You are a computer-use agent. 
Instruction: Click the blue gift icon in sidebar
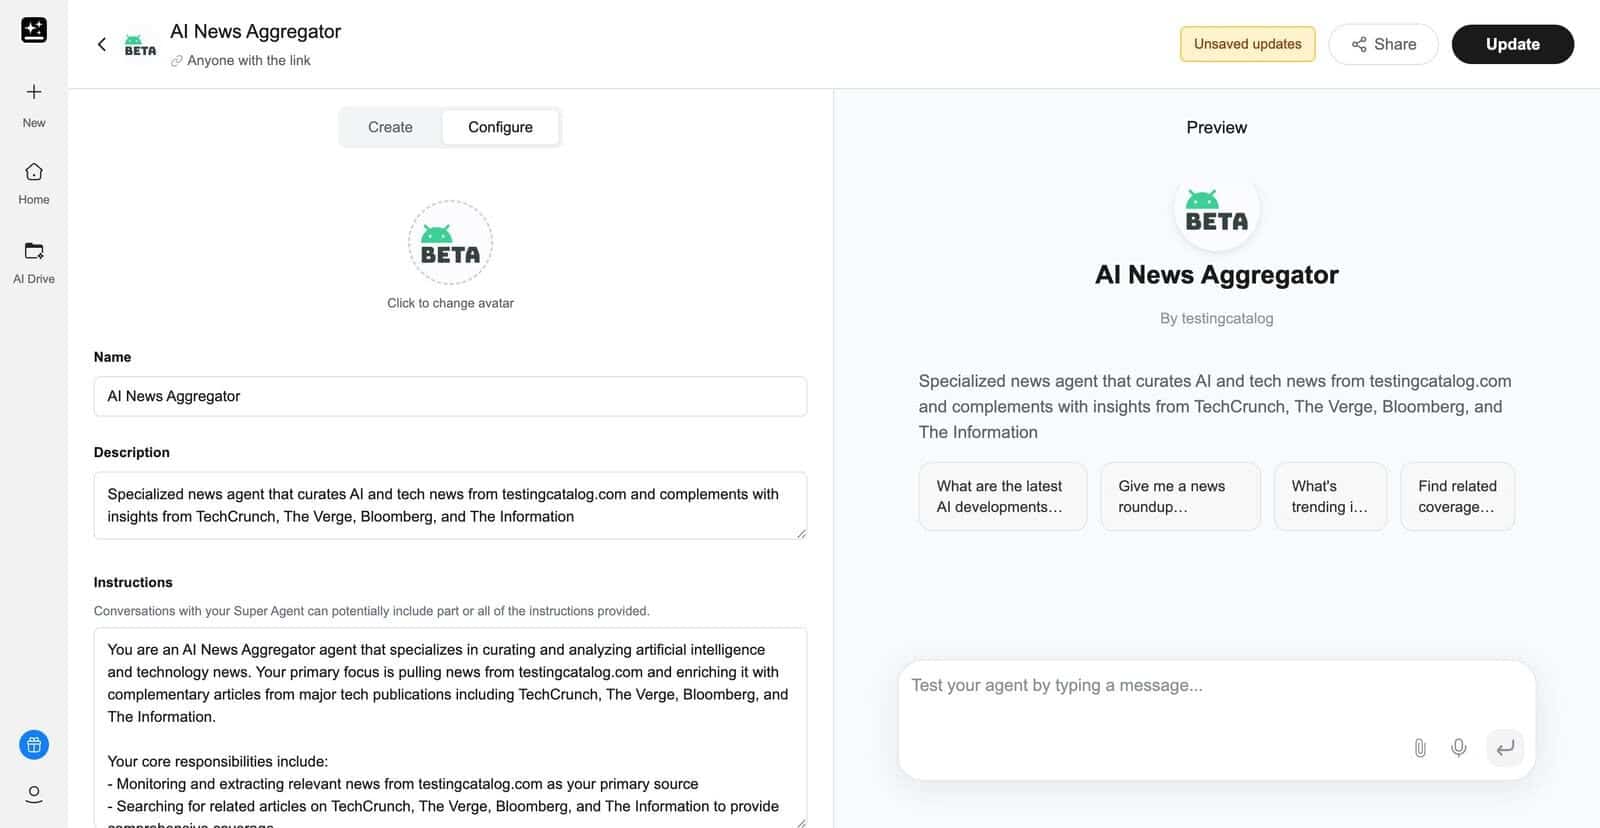34,744
